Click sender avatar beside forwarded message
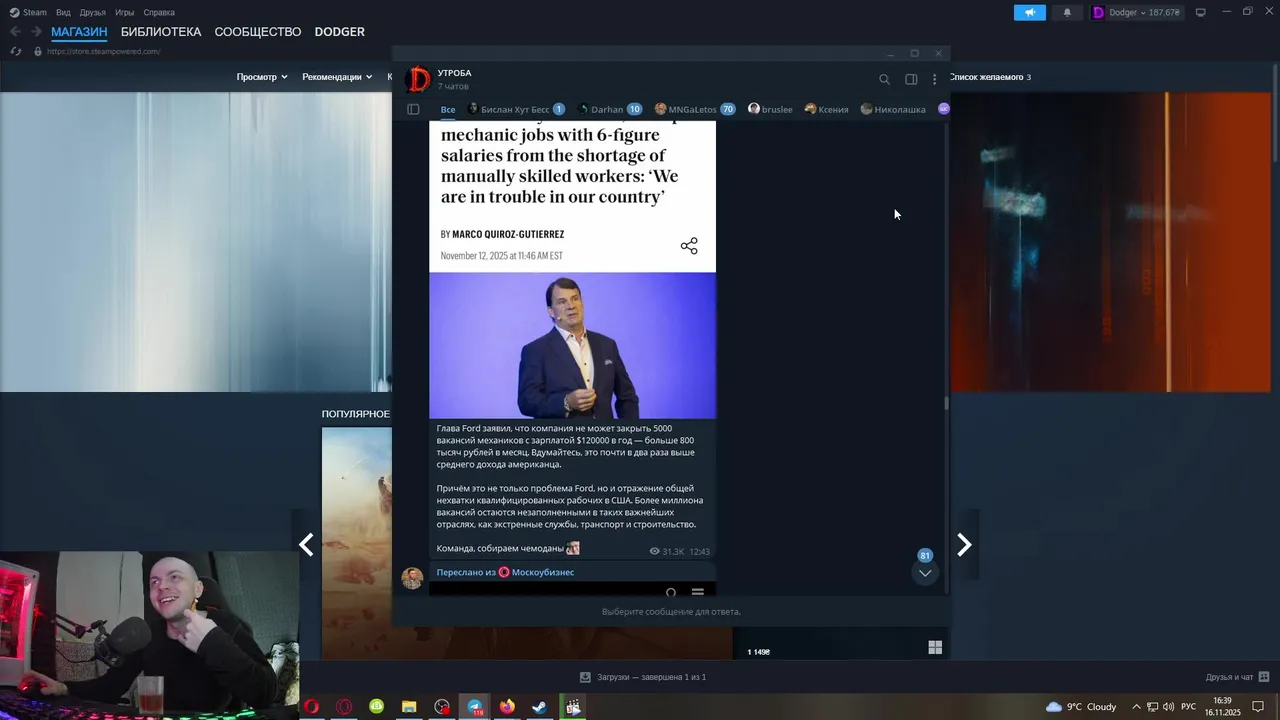Screen dimensions: 1280x720 [x=412, y=578]
